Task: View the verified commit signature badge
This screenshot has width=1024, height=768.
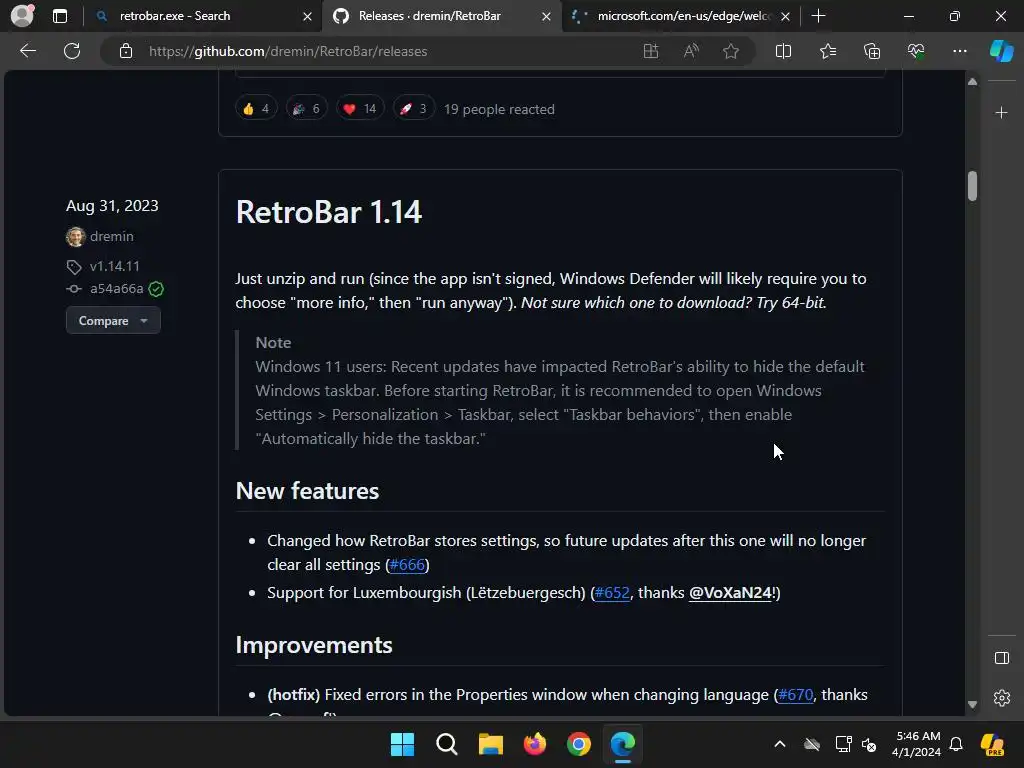Action: pyautogui.click(x=156, y=289)
